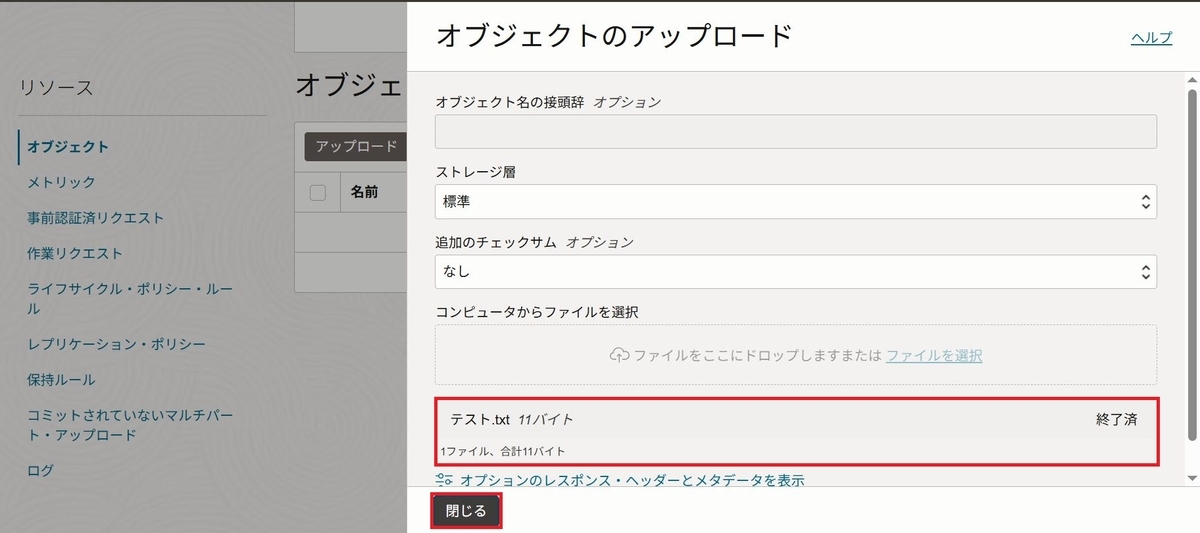Open レプリケーション・ポリシー in the sidebar

[x=116, y=344]
